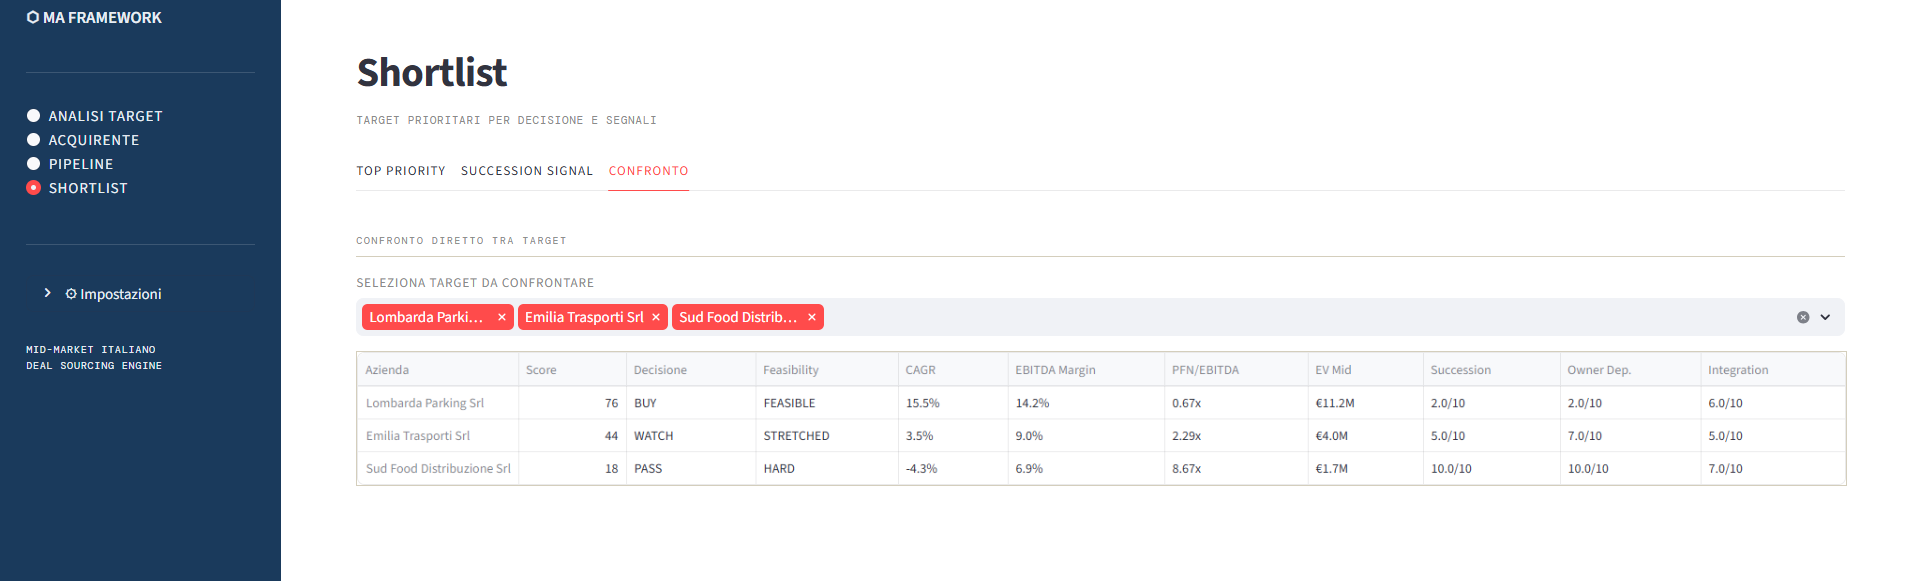This screenshot has width=1919, height=581.
Task: Expand the Impostazioni section chevron
Action: [x=47, y=293]
